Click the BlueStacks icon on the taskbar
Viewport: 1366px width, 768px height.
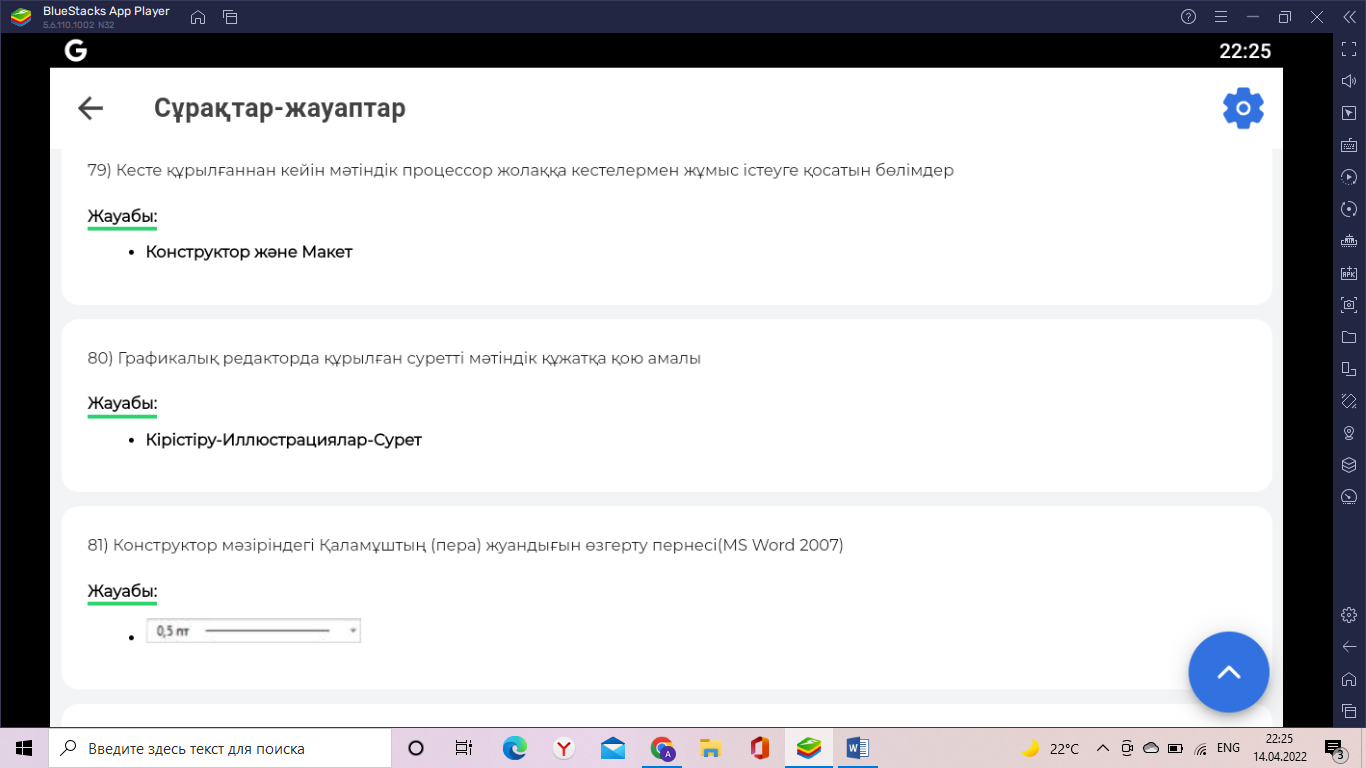point(809,748)
